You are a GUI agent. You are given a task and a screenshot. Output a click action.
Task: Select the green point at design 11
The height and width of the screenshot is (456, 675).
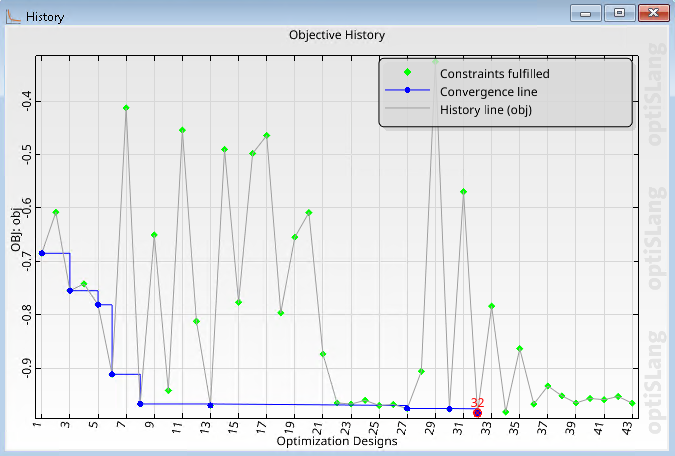click(x=182, y=130)
